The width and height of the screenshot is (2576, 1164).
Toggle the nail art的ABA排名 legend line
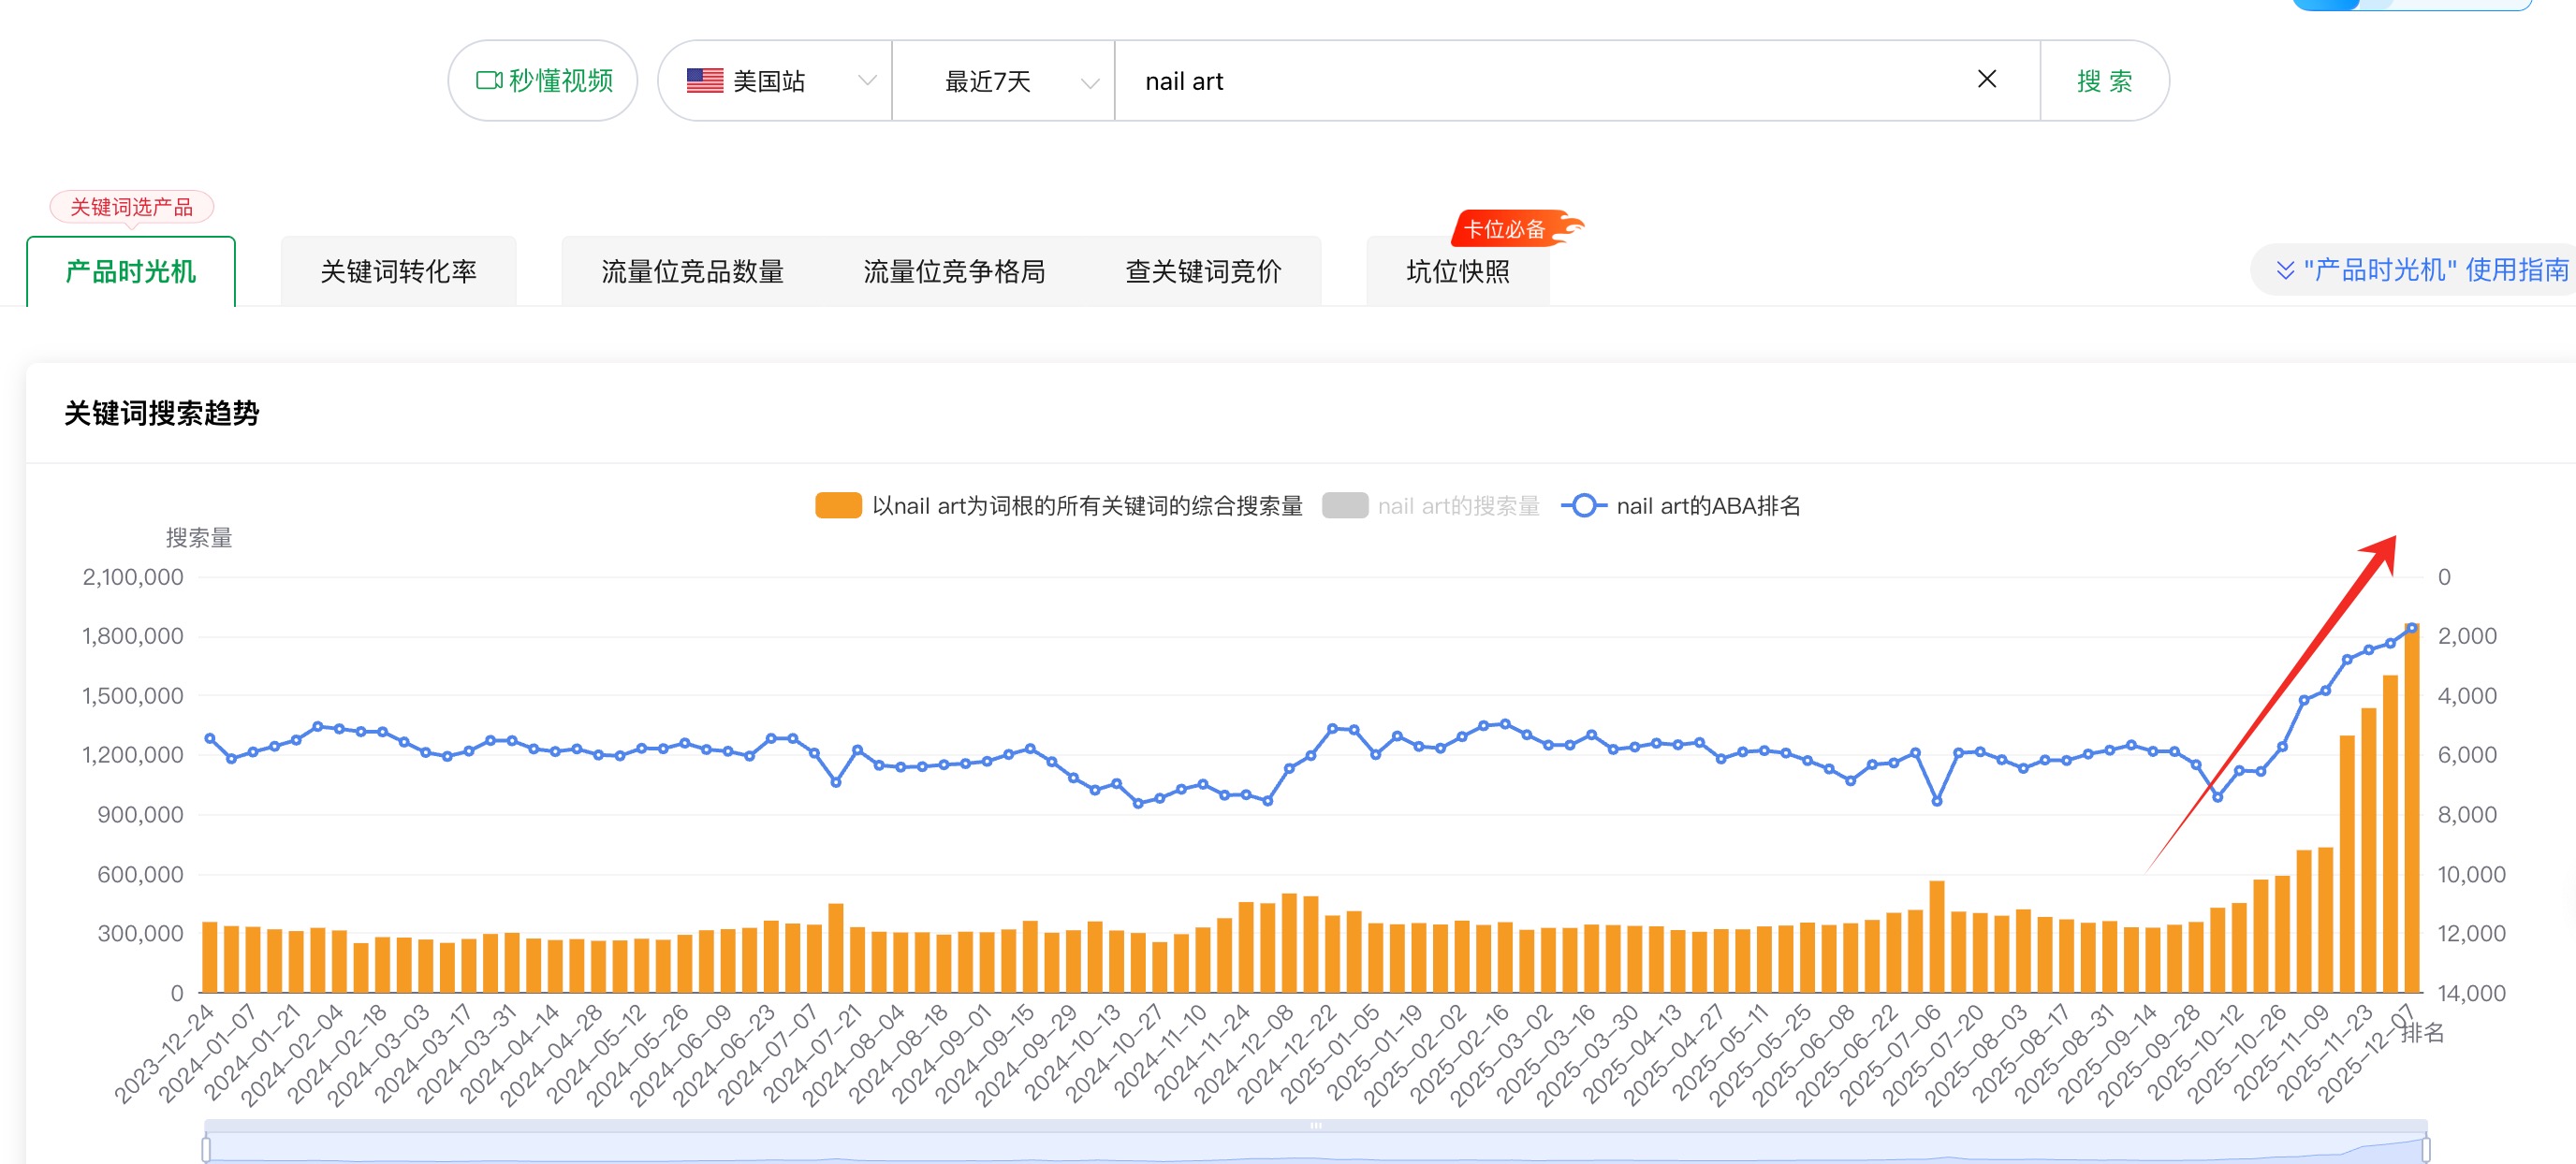pos(1707,506)
